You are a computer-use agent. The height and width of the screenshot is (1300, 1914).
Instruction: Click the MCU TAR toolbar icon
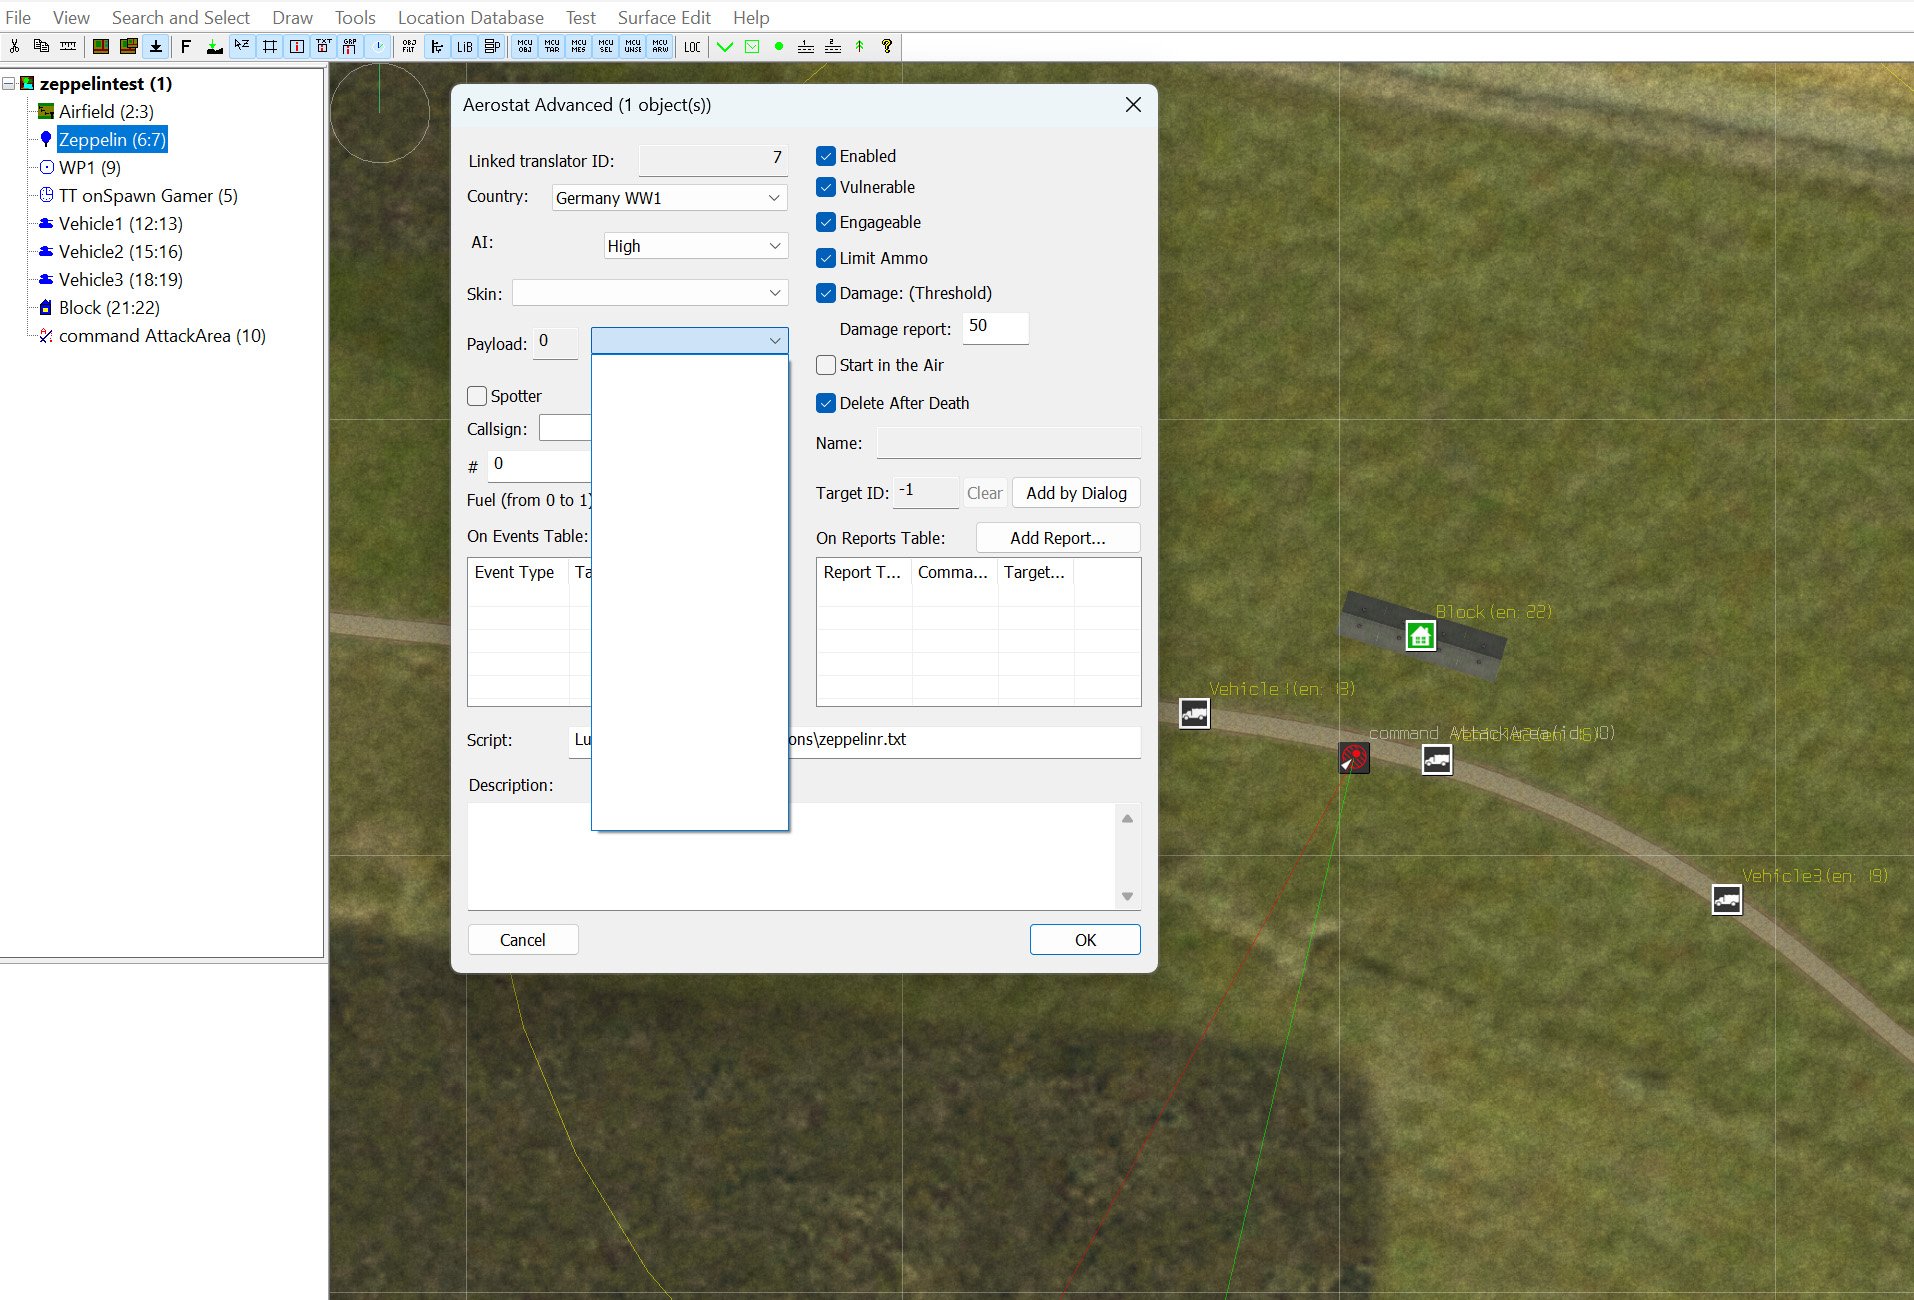click(x=552, y=46)
